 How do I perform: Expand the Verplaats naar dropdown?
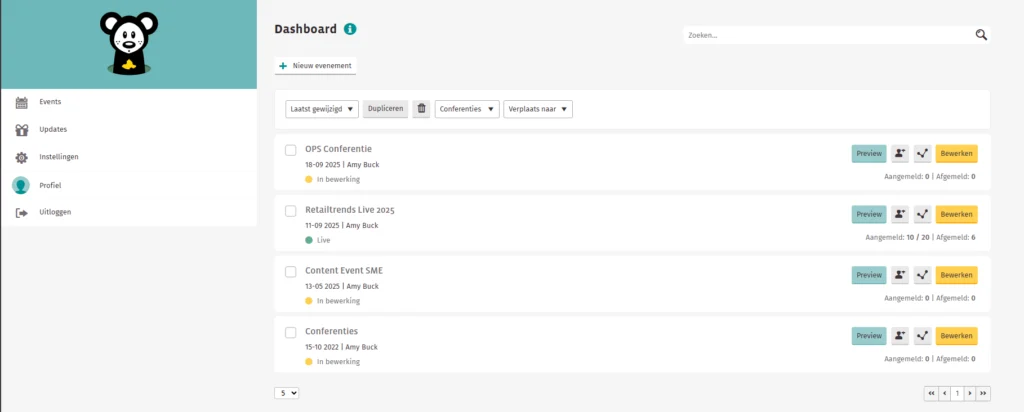click(x=538, y=109)
